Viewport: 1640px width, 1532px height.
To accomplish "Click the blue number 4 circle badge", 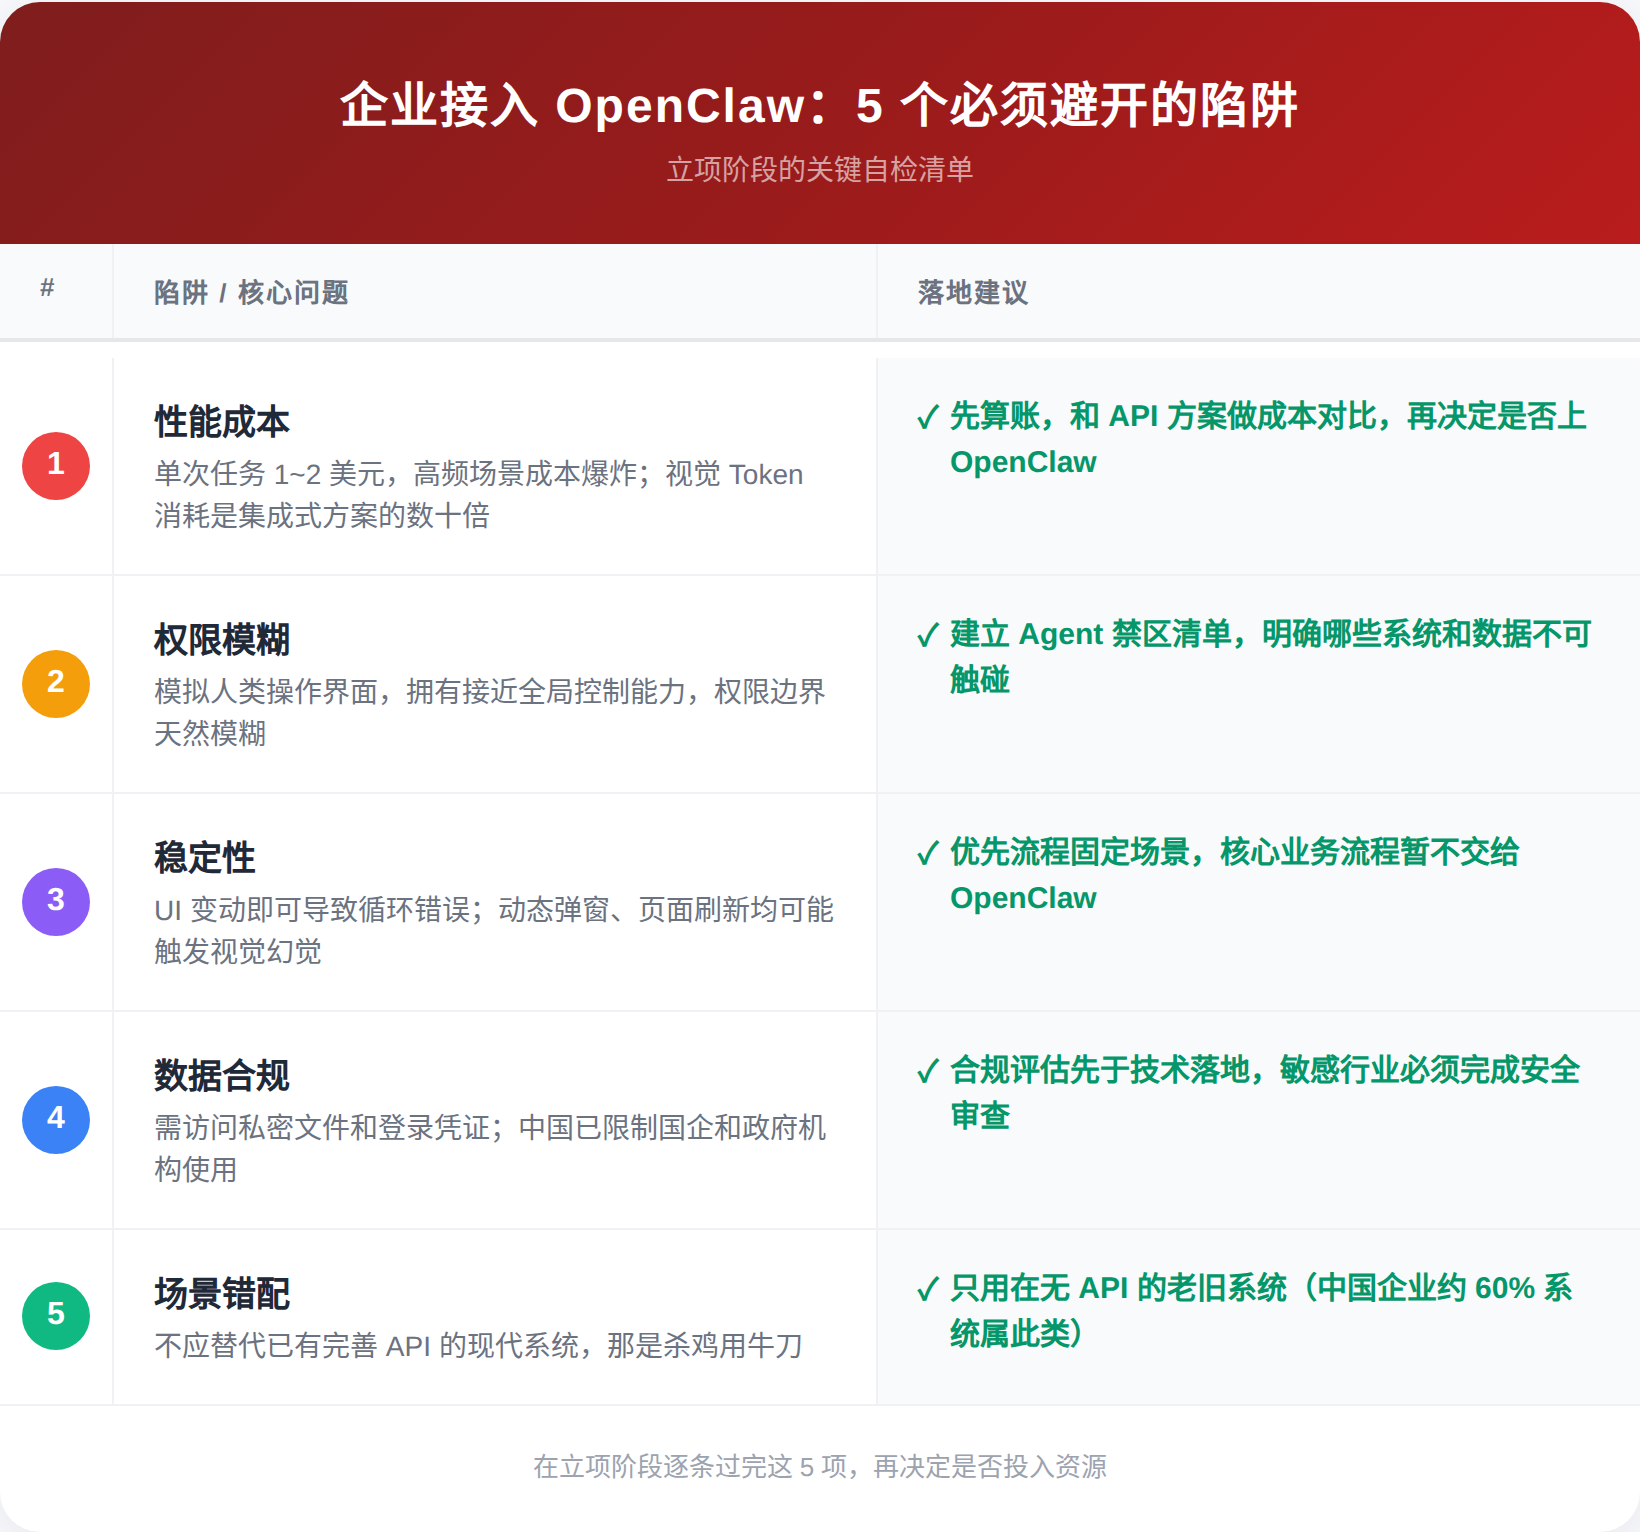I will pyautogui.click(x=56, y=1120).
